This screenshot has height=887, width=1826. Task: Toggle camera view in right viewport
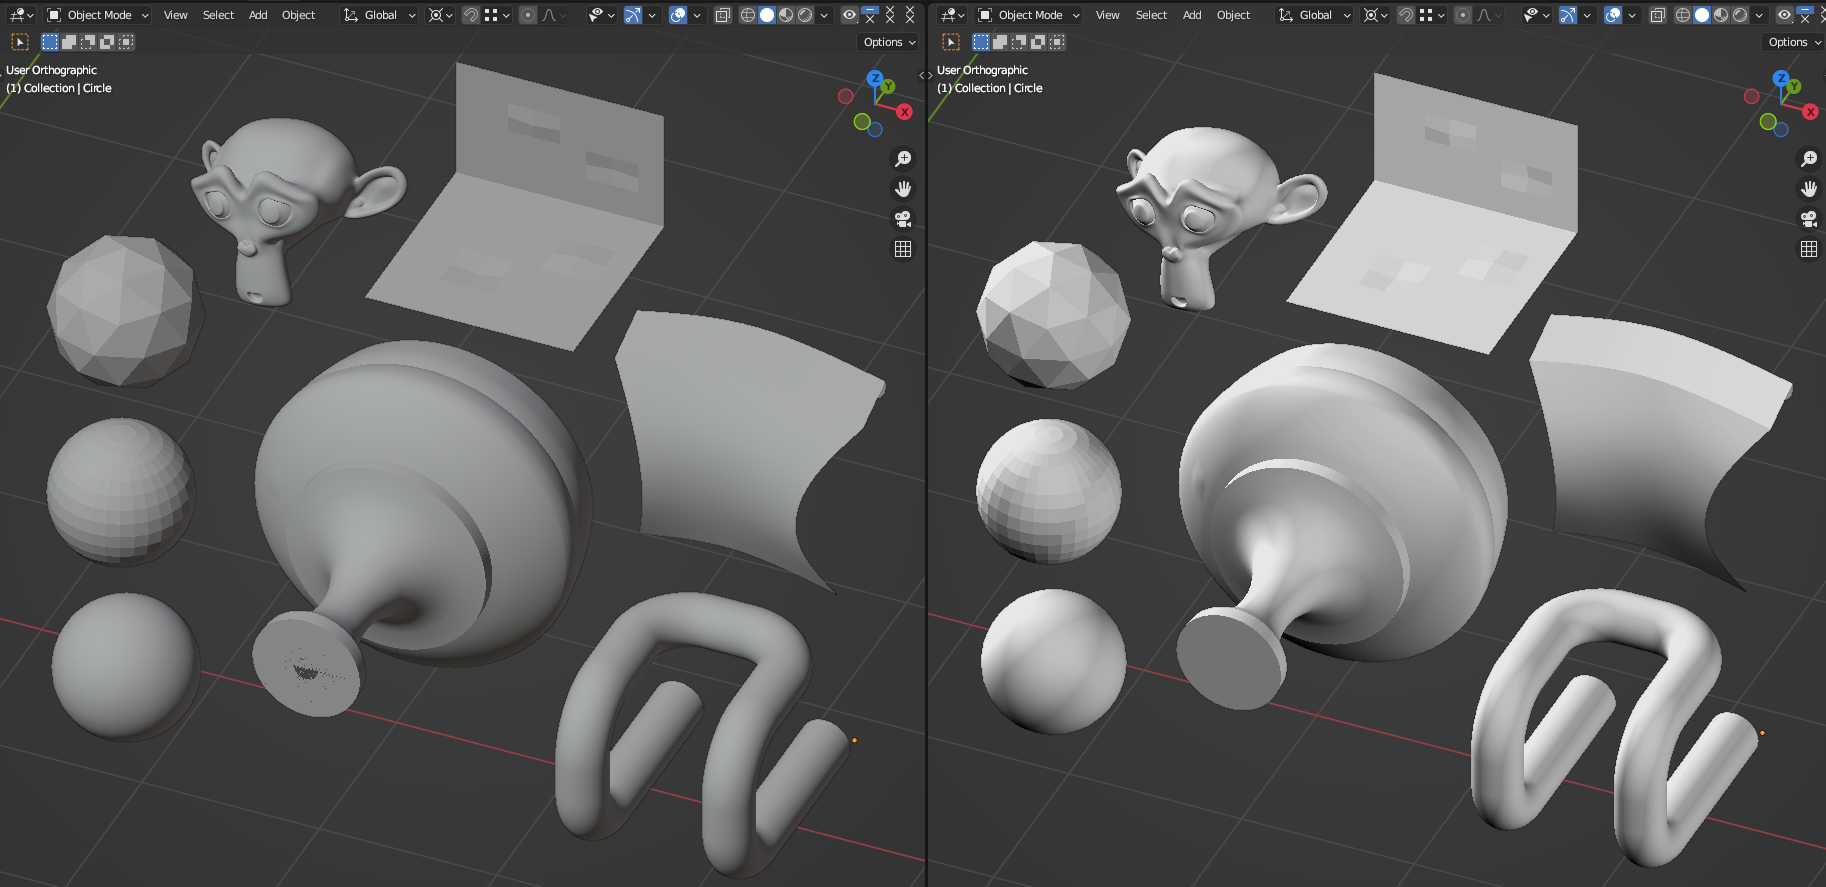[x=1809, y=219]
